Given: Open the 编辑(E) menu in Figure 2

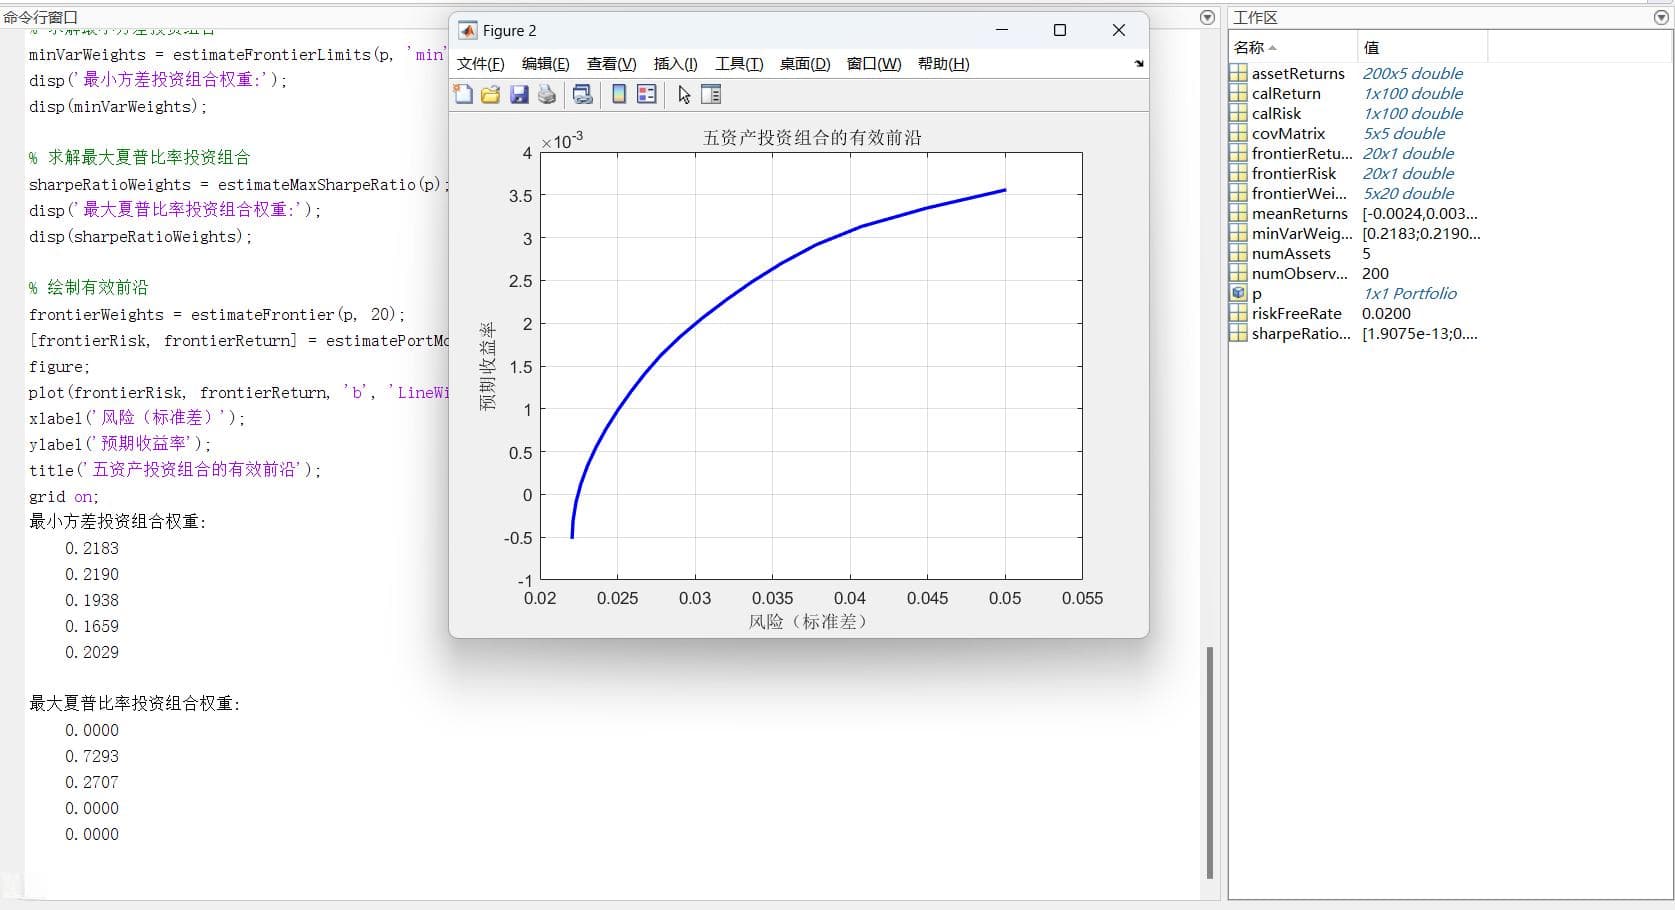Looking at the screenshot, I should click(546, 63).
